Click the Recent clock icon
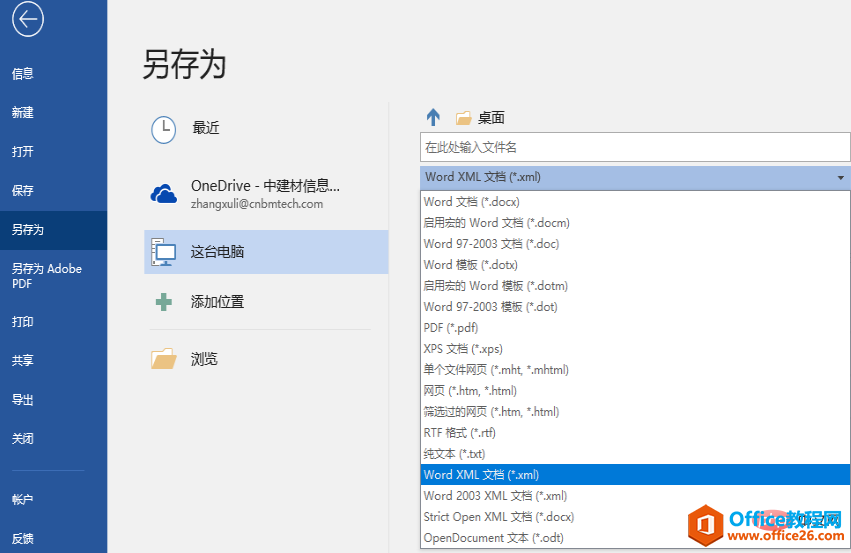The height and width of the screenshot is (553, 851). pos(163,130)
